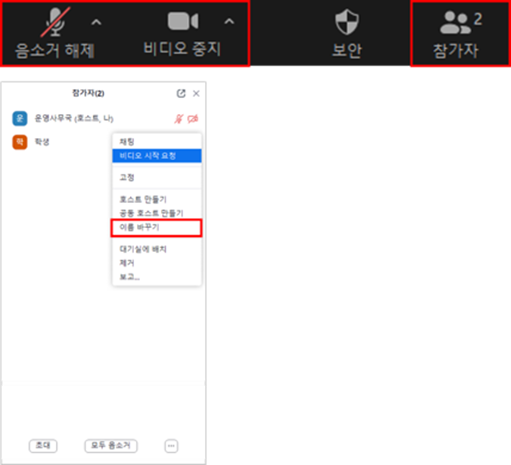The height and width of the screenshot is (465, 511).
Task: Unmute using the 음소거 해제 microphone icon
Action: click(x=55, y=22)
